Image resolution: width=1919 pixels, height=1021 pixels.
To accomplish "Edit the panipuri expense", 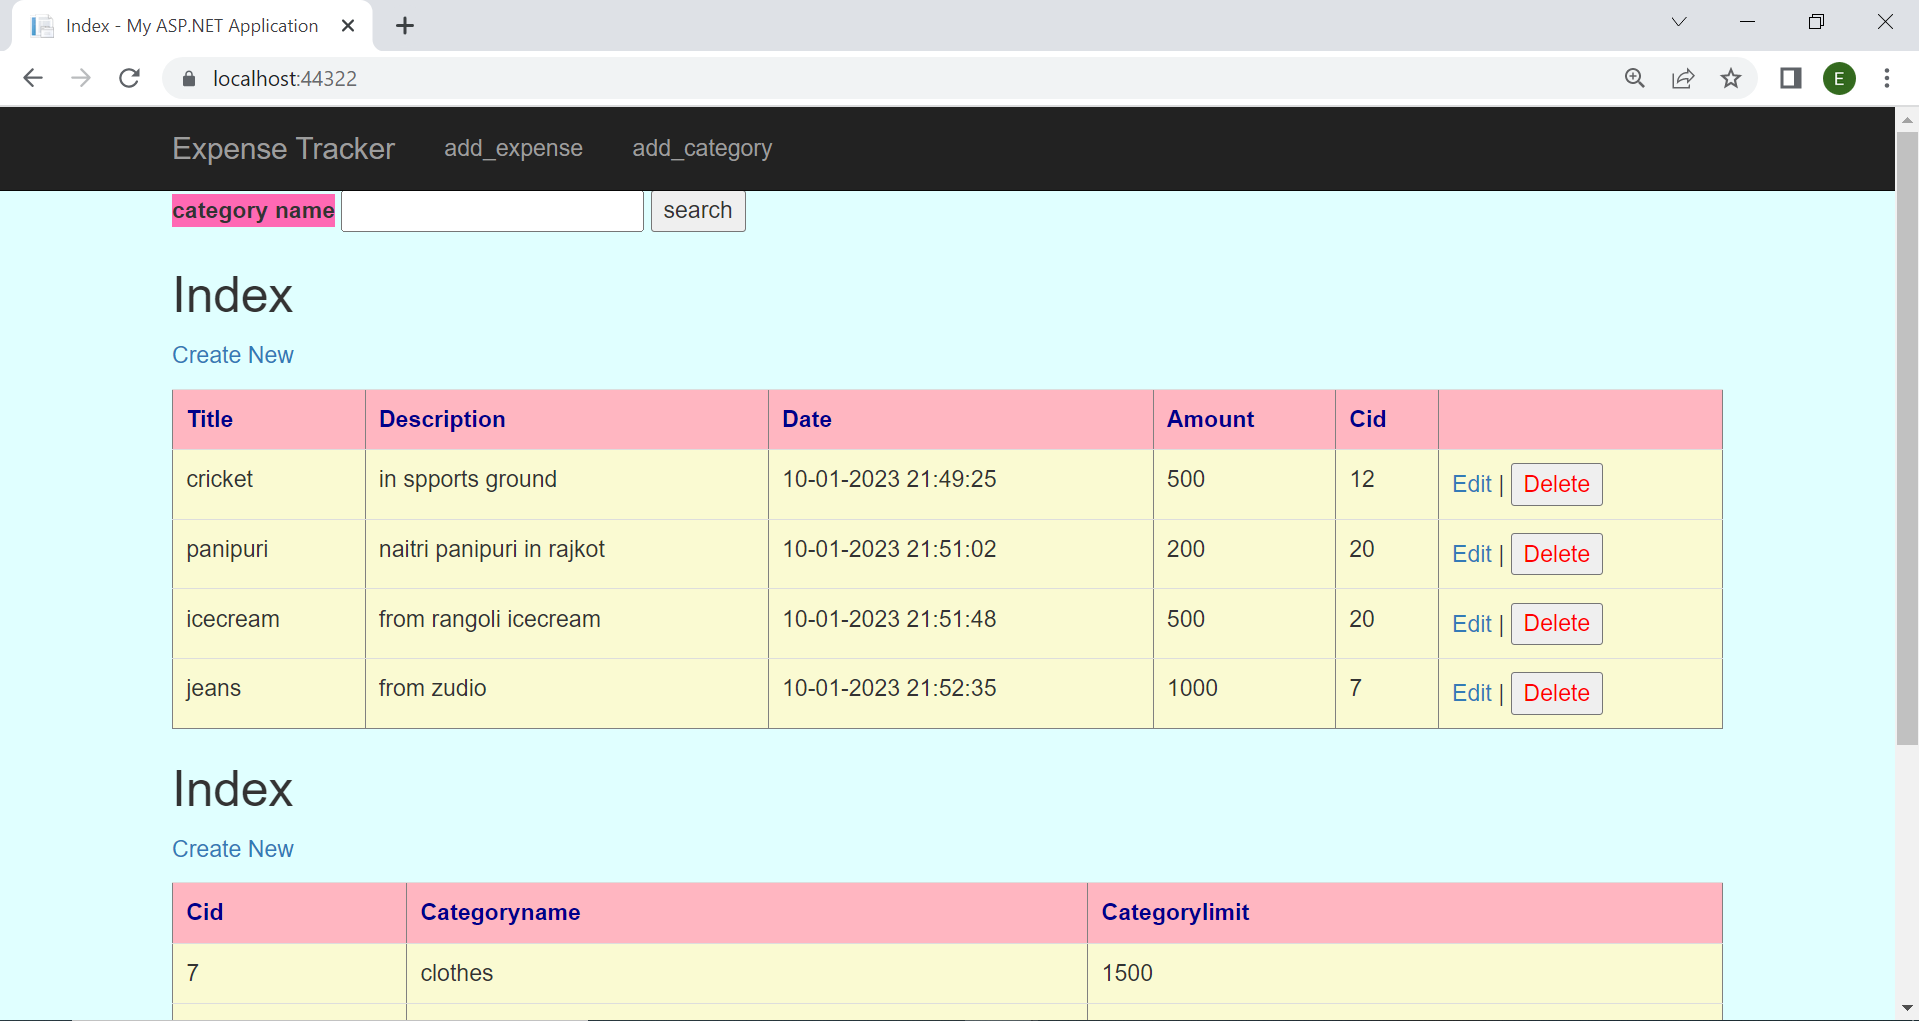I will [1472, 554].
